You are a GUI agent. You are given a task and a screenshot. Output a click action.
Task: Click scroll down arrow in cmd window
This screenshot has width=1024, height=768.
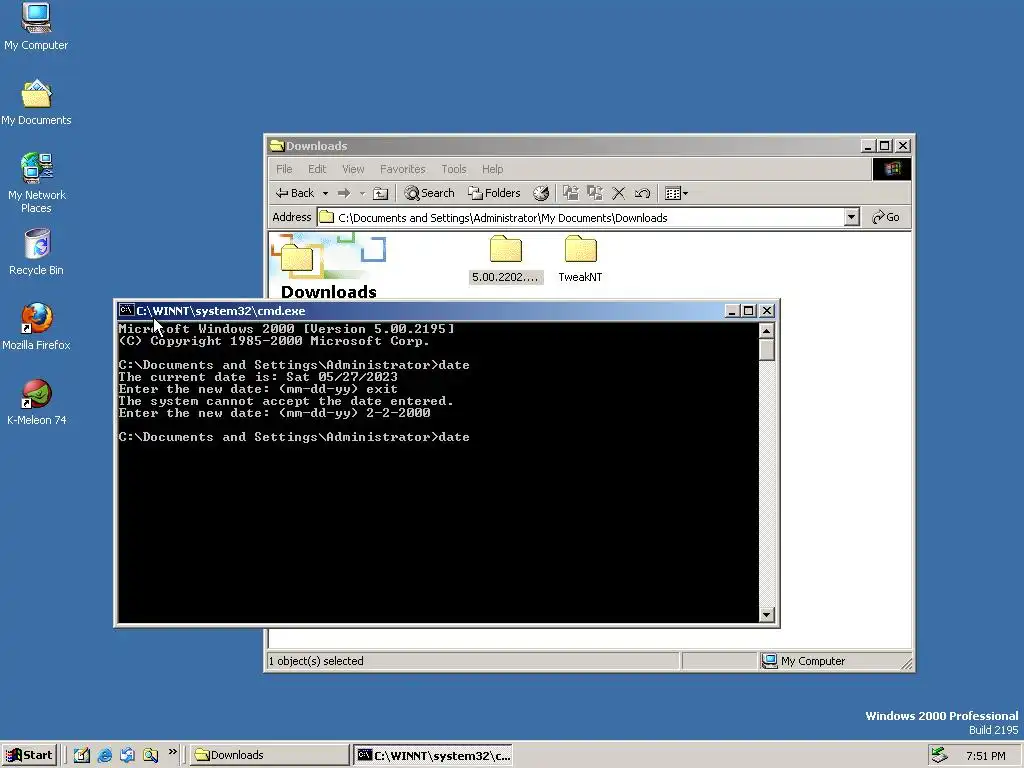[x=767, y=615]
